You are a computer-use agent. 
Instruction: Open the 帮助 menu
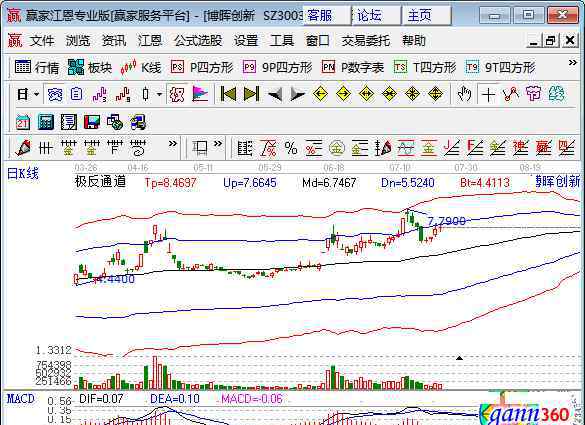(414, 41)
